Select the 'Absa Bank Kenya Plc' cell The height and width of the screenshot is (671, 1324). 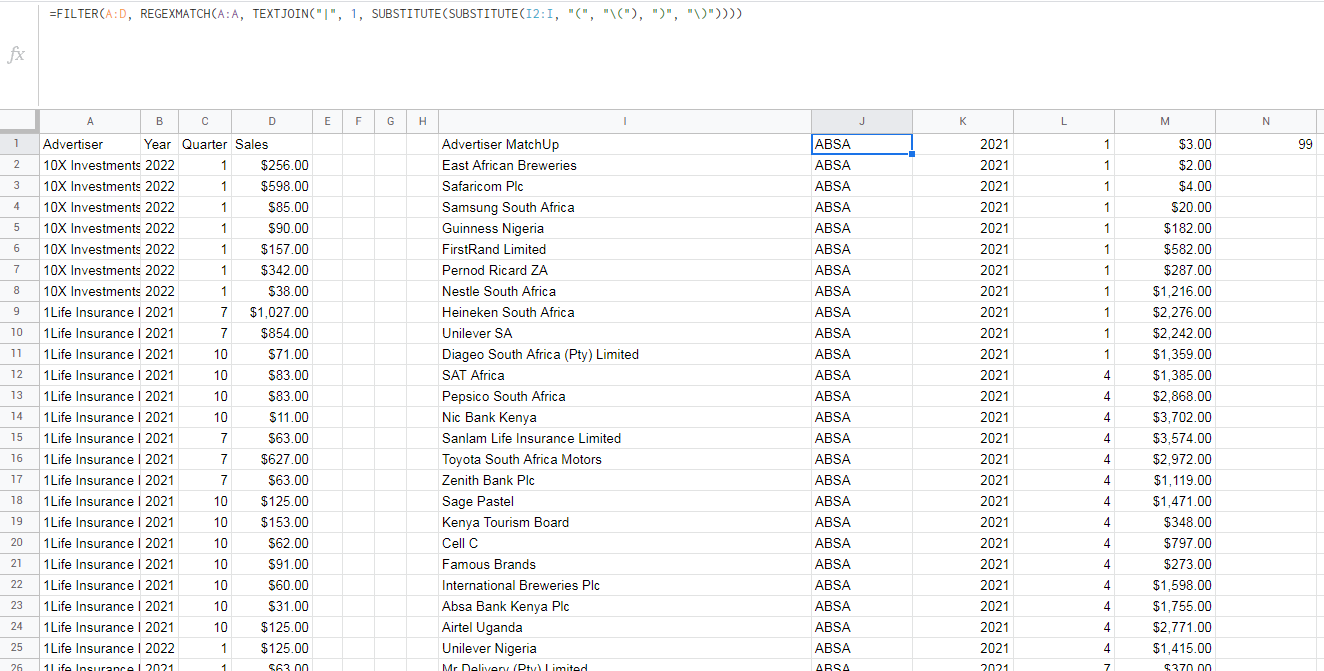[x=625, y=606]
